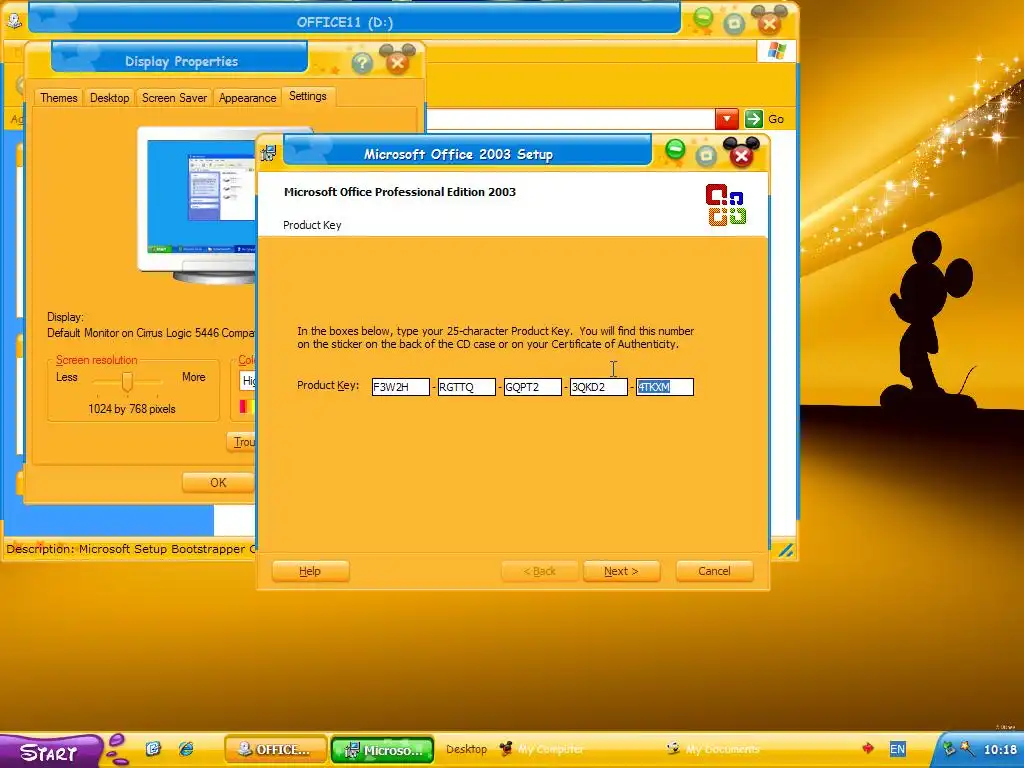
Task: Switch to the Microso... taskbar button
Action: pos(383,750)
